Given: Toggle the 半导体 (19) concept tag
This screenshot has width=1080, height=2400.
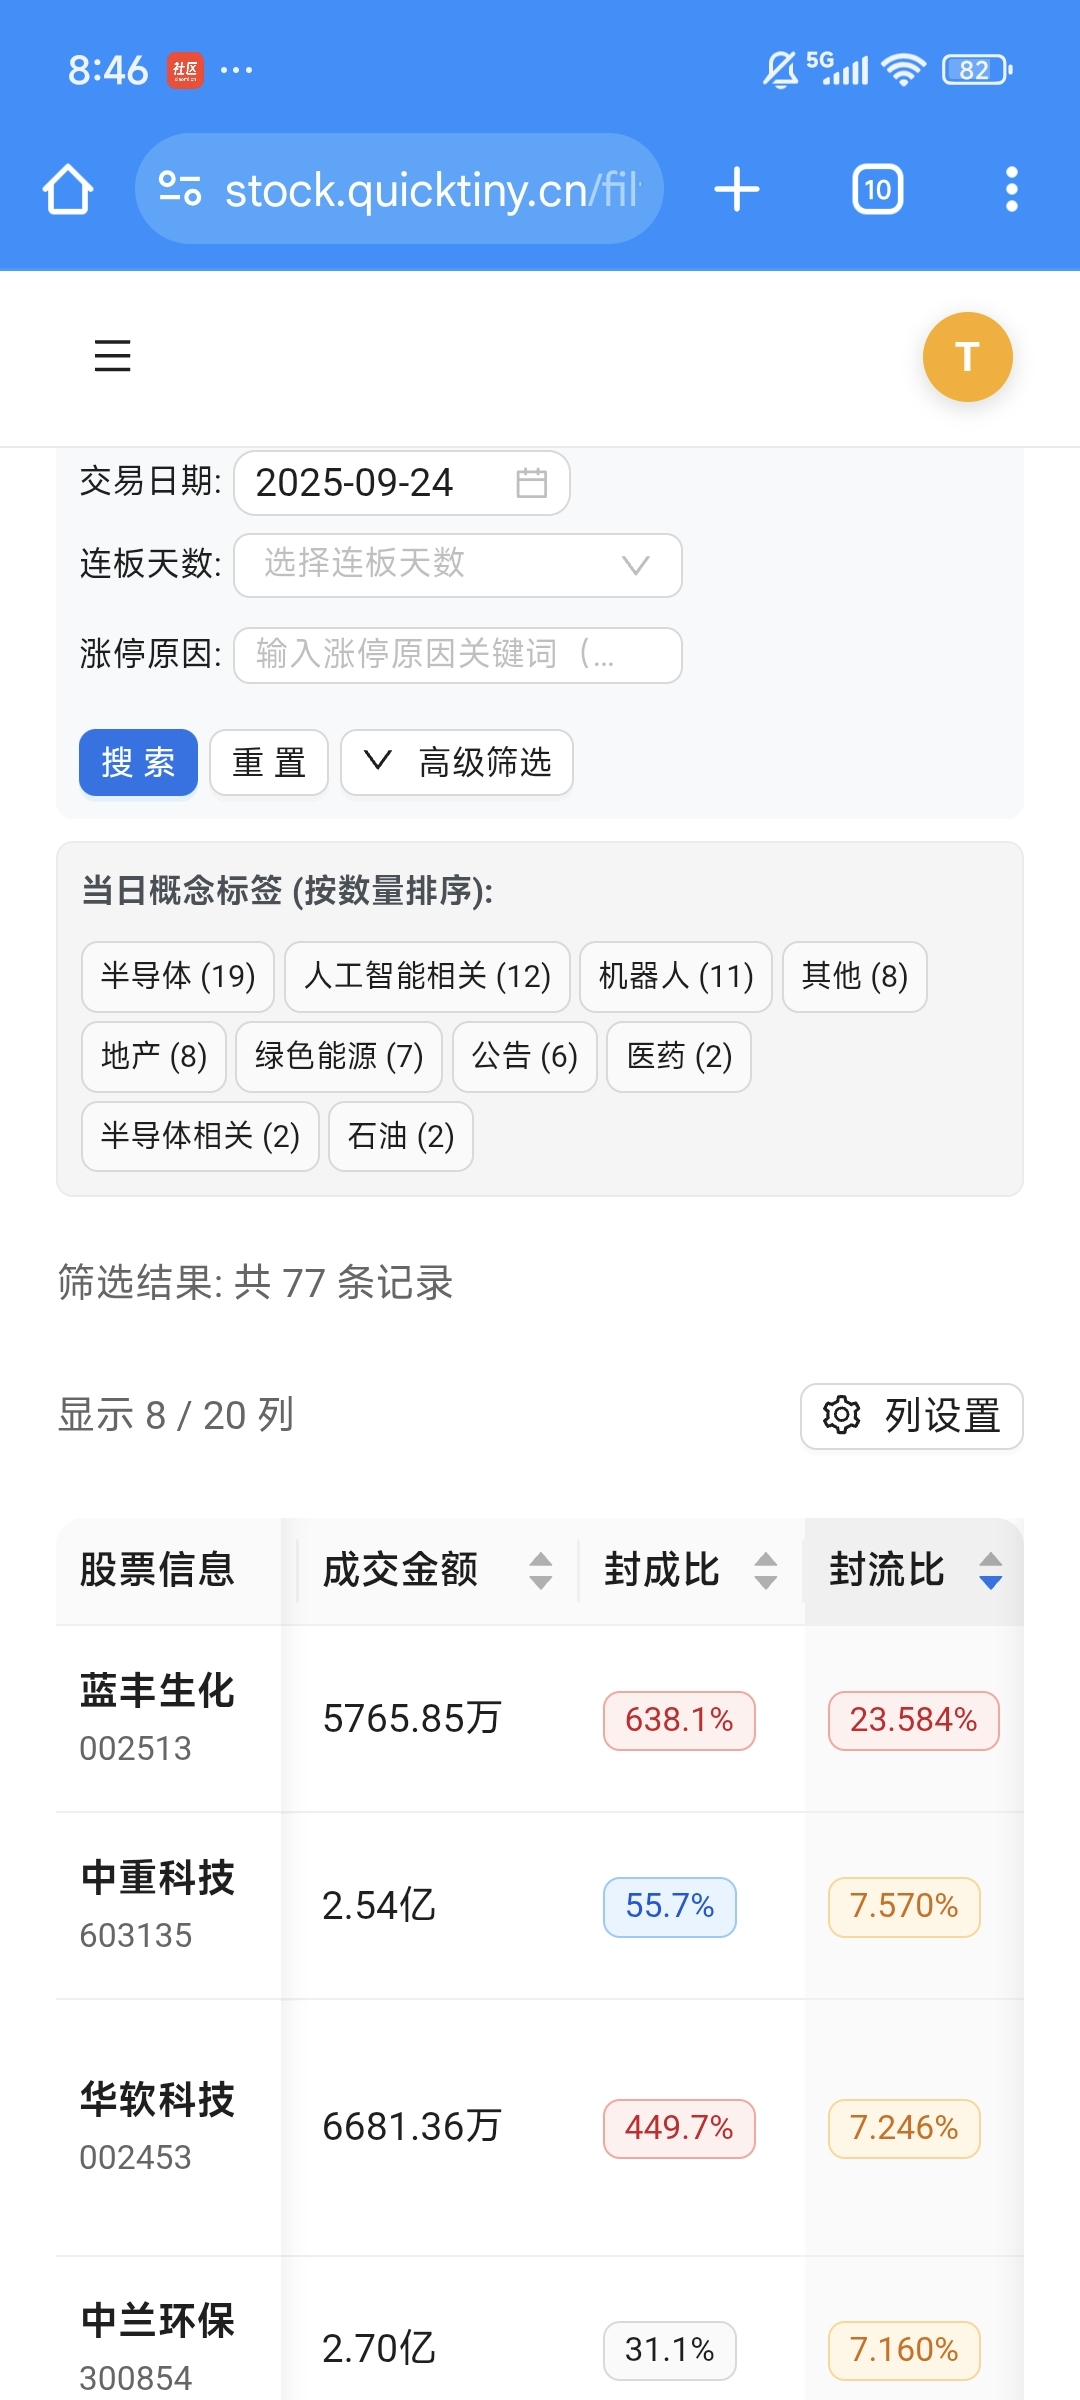Looking at the screenshot, I should [178, 976].
